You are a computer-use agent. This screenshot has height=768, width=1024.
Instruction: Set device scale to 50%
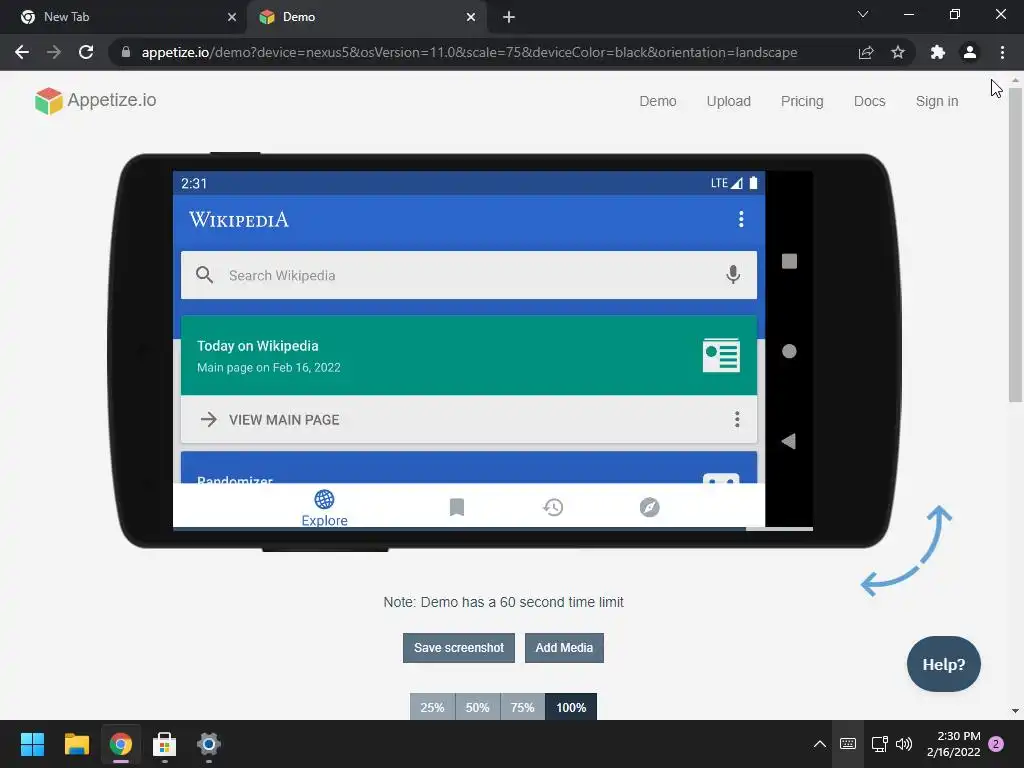[x=477, y=707]
